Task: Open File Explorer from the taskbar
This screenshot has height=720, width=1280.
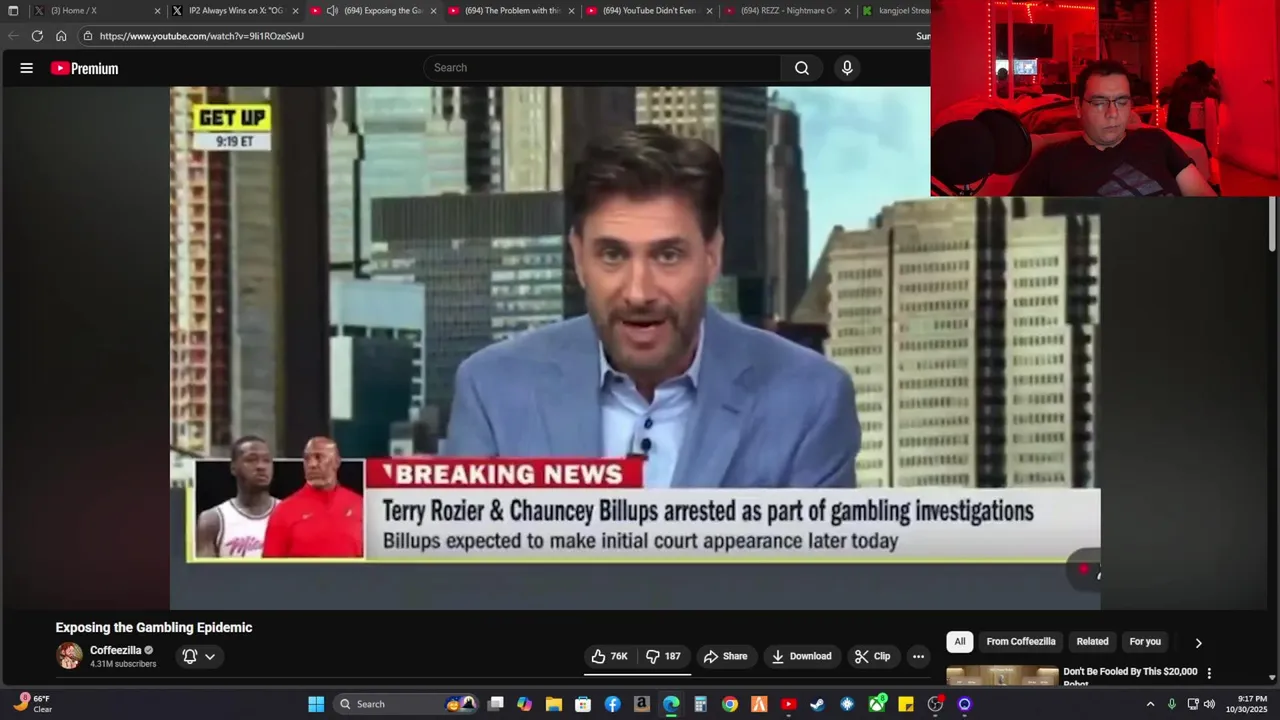Action: 554,704
